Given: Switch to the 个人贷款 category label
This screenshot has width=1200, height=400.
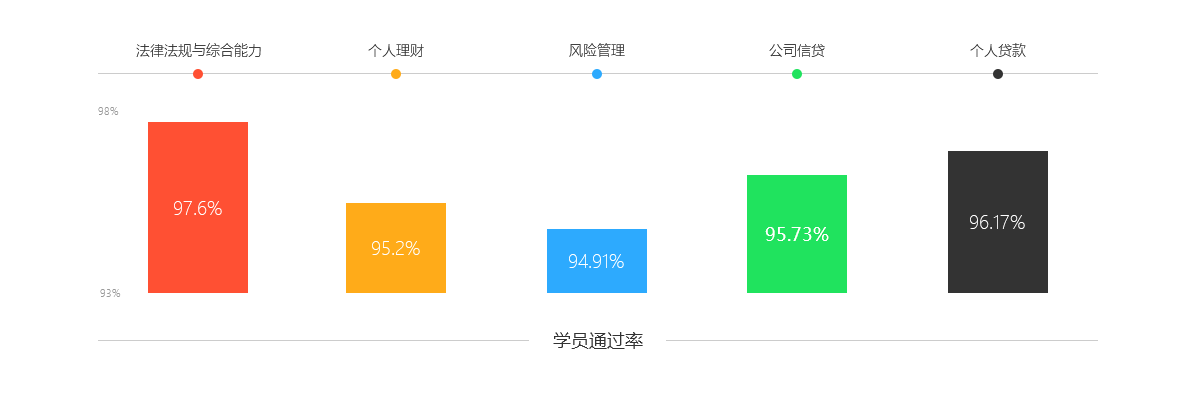Looking at the screenshot, I should point(998,50).
